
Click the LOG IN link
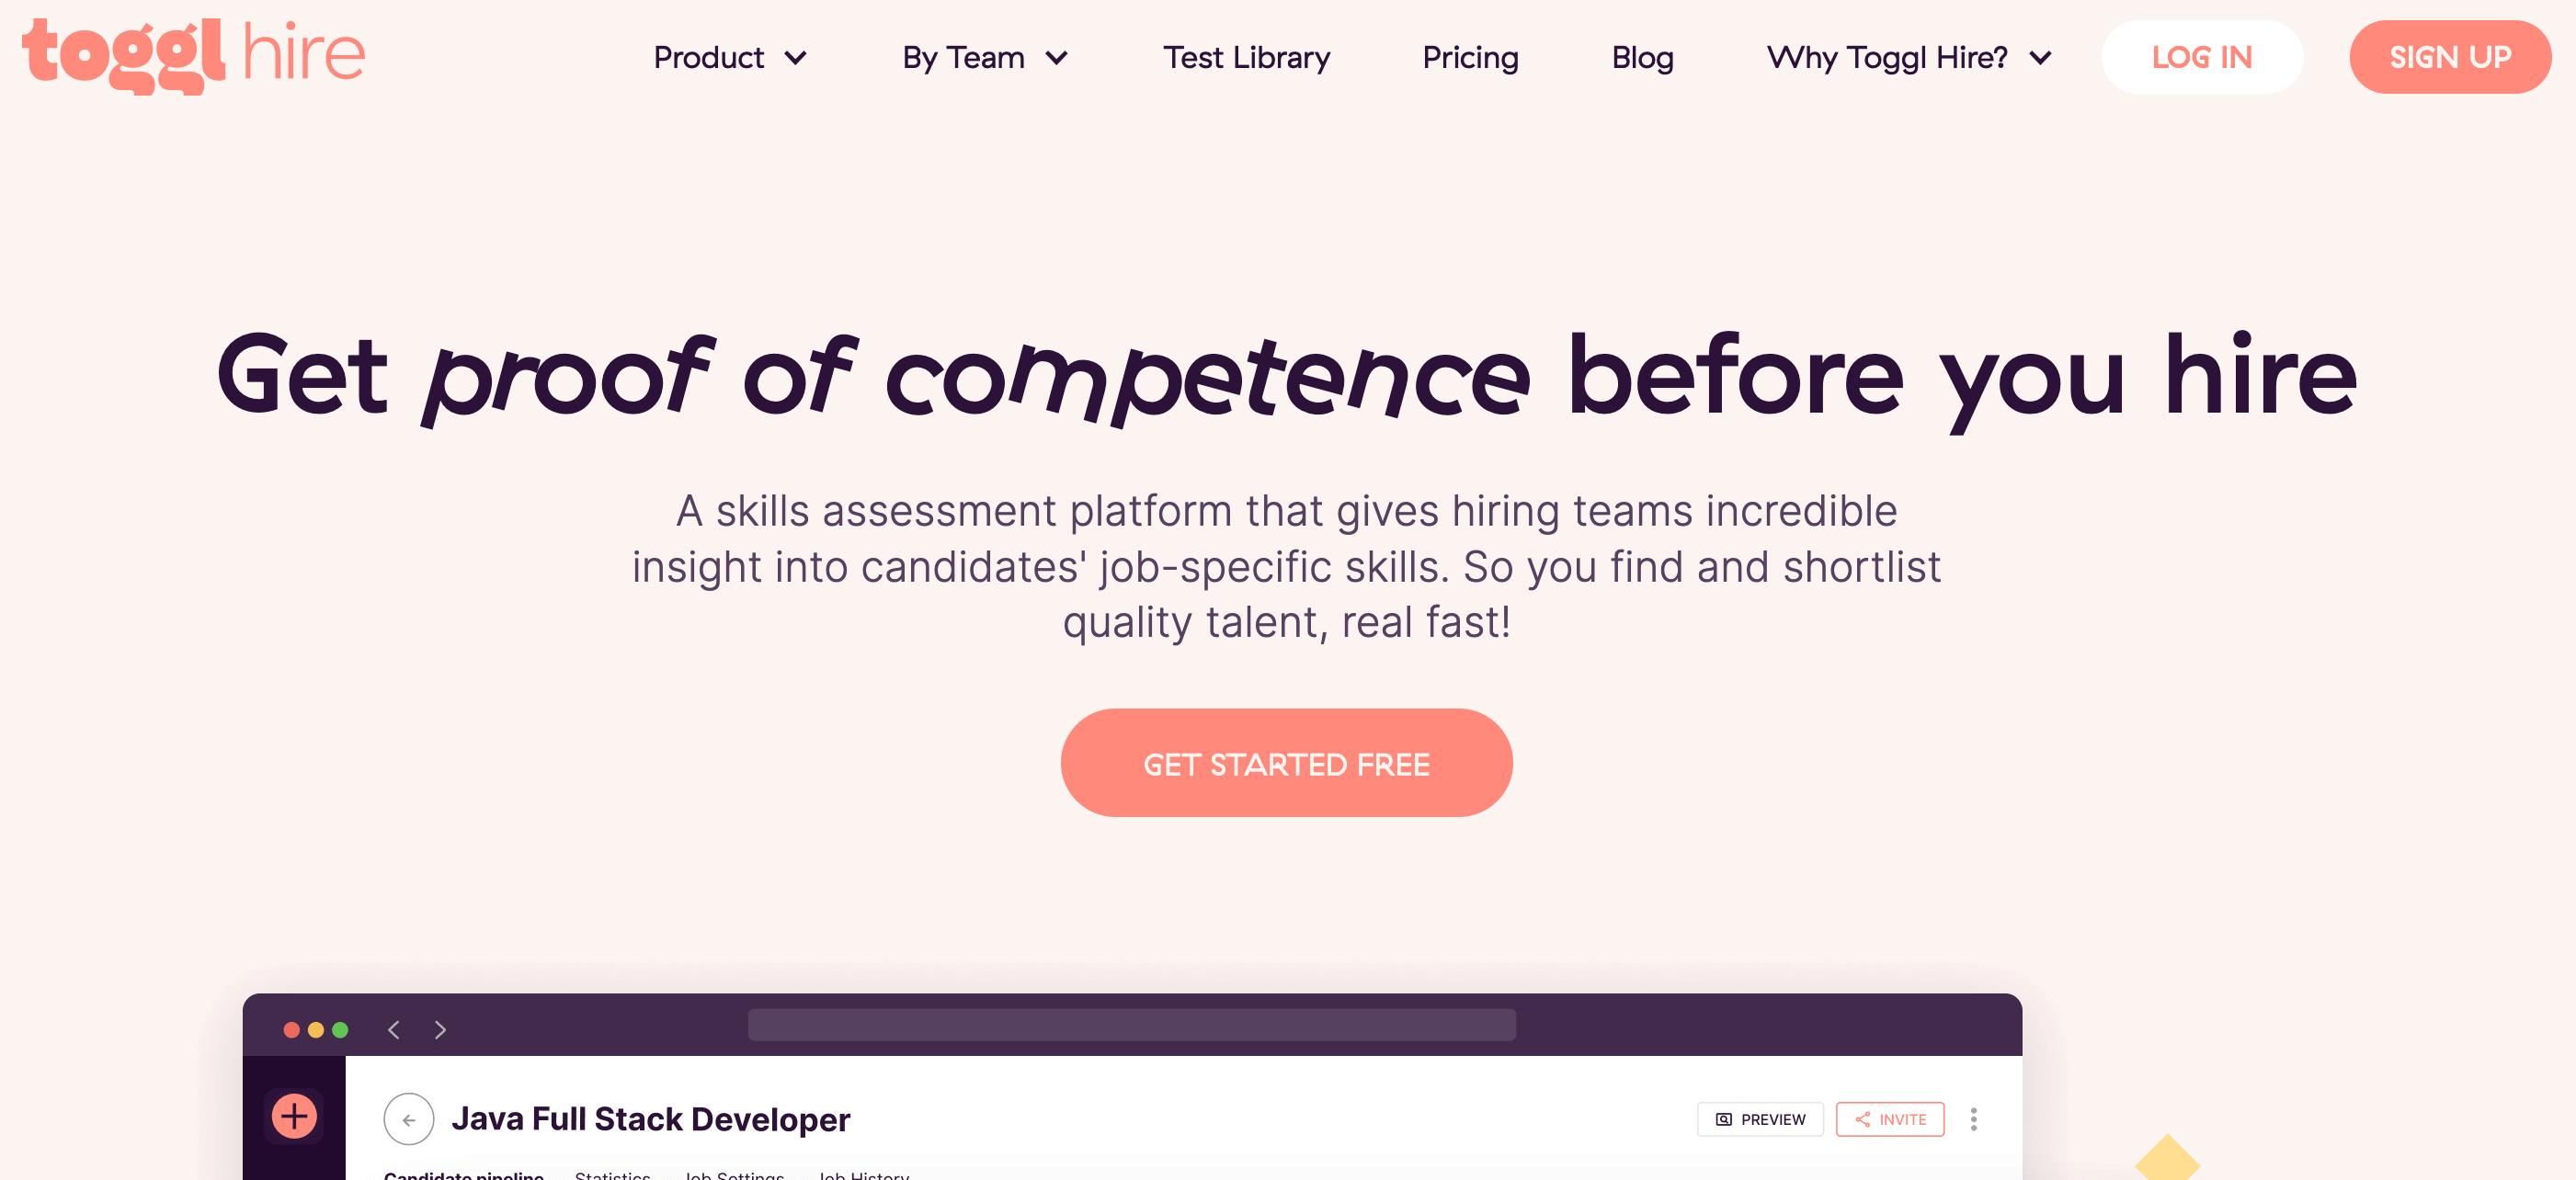click(2203, 59)
